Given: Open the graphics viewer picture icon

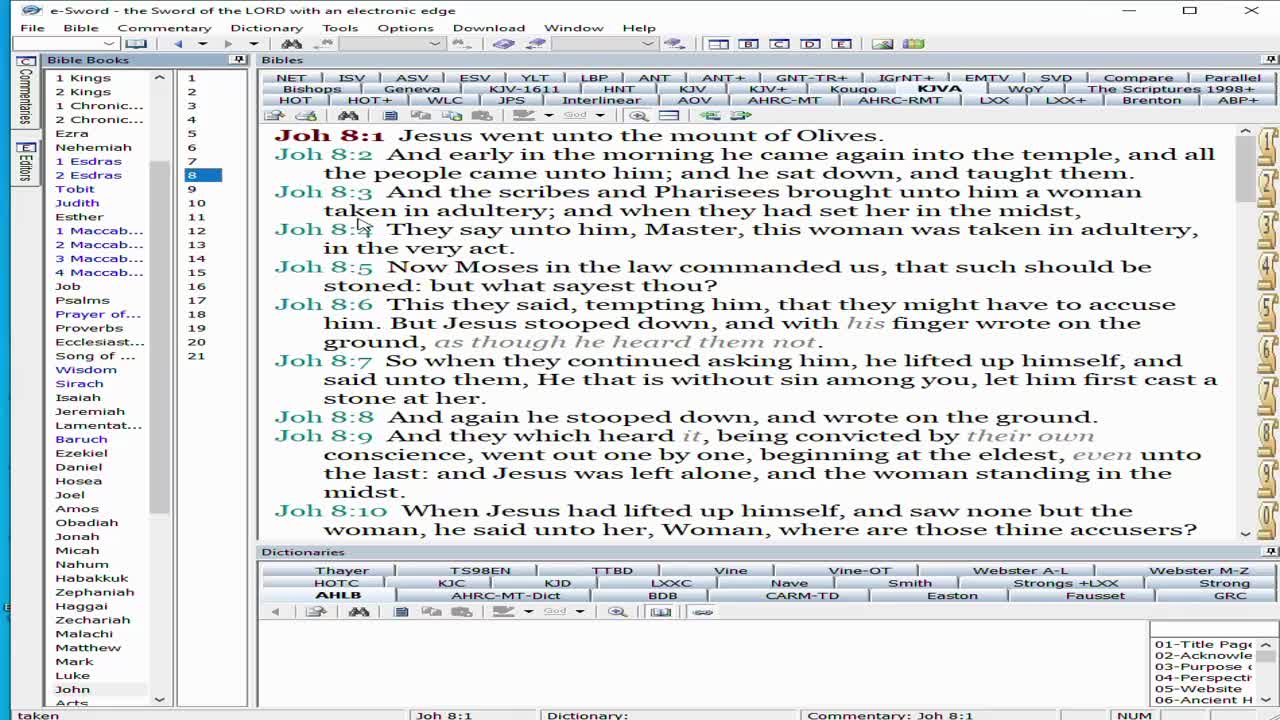Looking at the screenshot, I should tap(882, 44).
